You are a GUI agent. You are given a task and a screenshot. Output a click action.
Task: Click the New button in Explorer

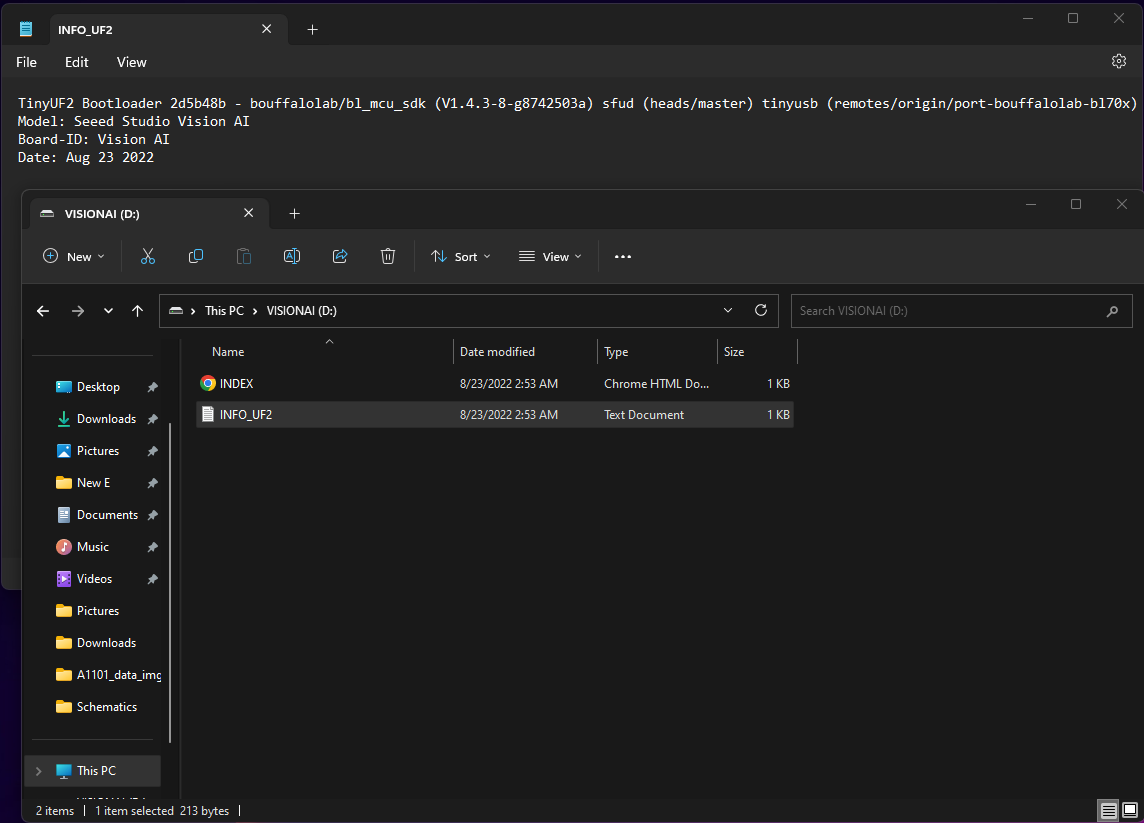pos(74,257)
